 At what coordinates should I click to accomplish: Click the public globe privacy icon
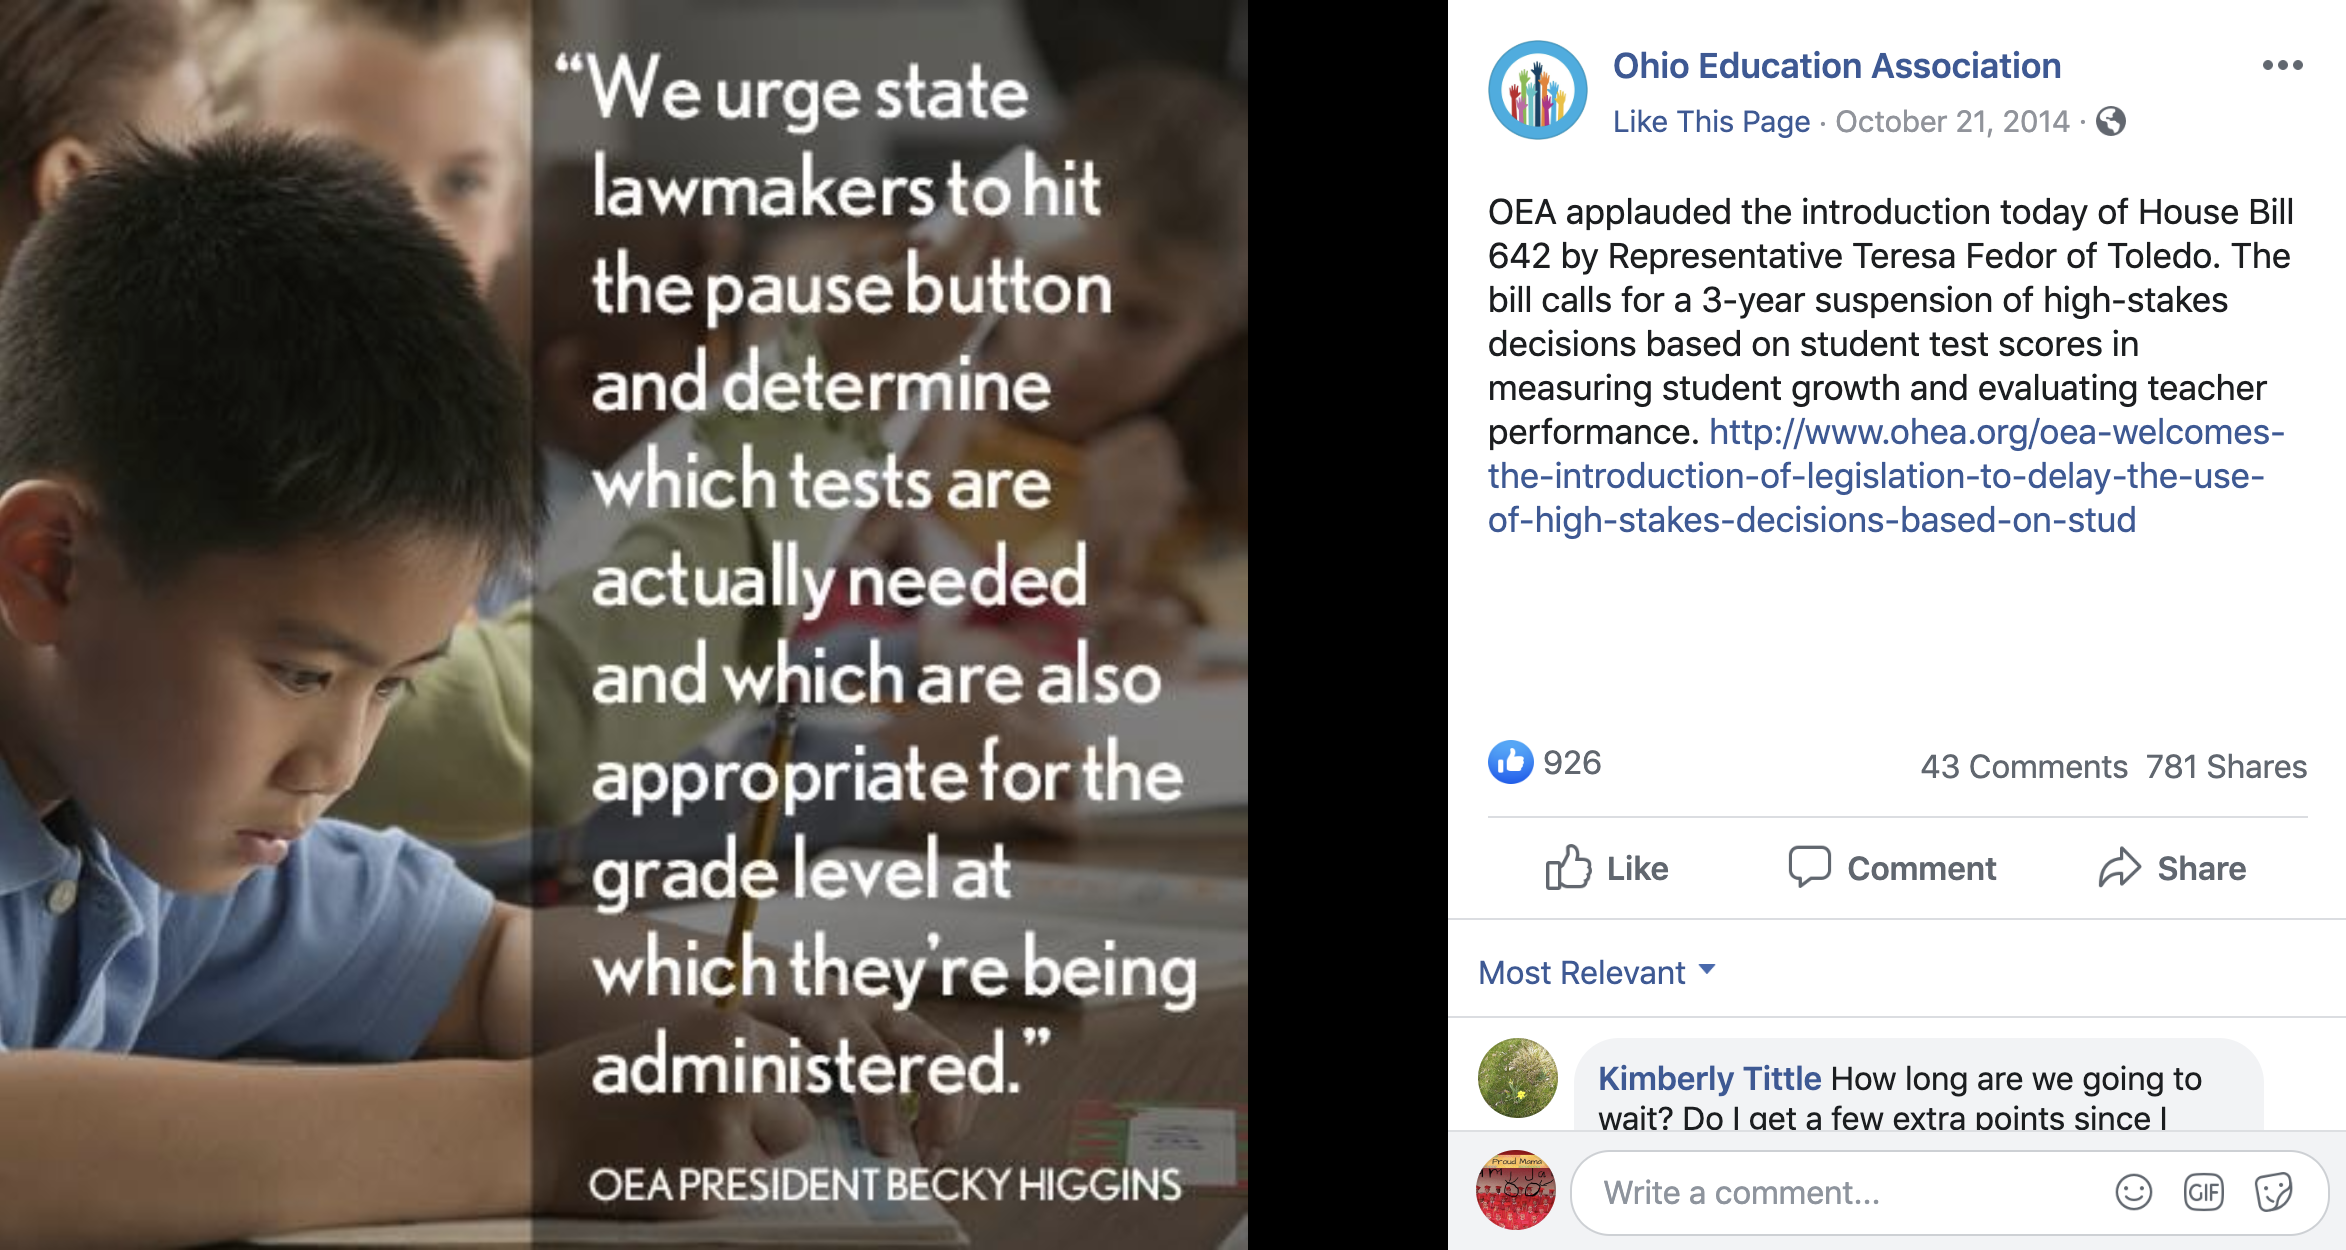pos(2110,122)
